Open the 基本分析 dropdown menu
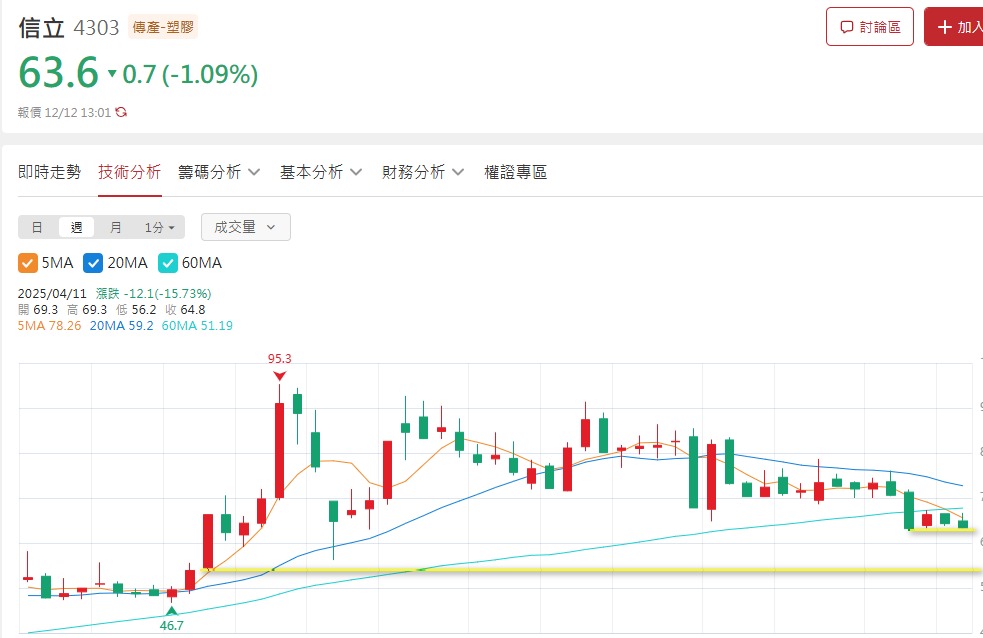This screenshot has height=638, width=983. click(320, 172)
